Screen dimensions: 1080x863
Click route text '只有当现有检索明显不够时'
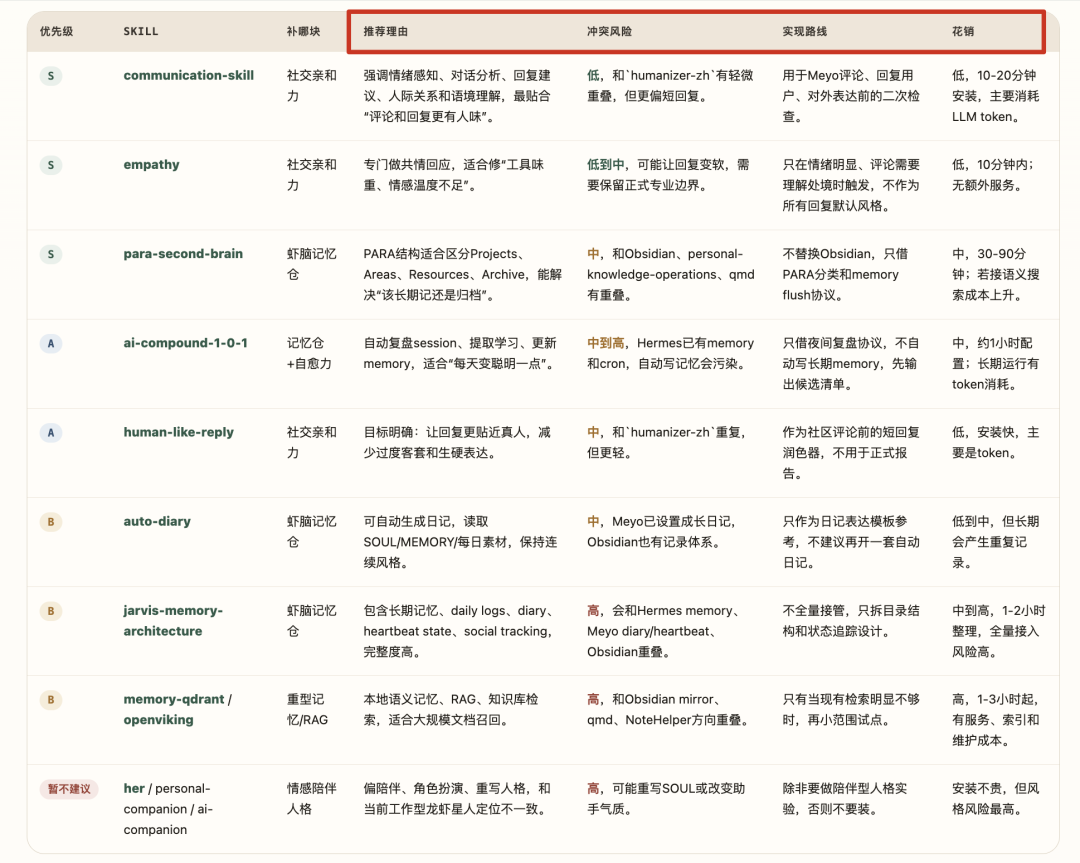tap(851, 709)
